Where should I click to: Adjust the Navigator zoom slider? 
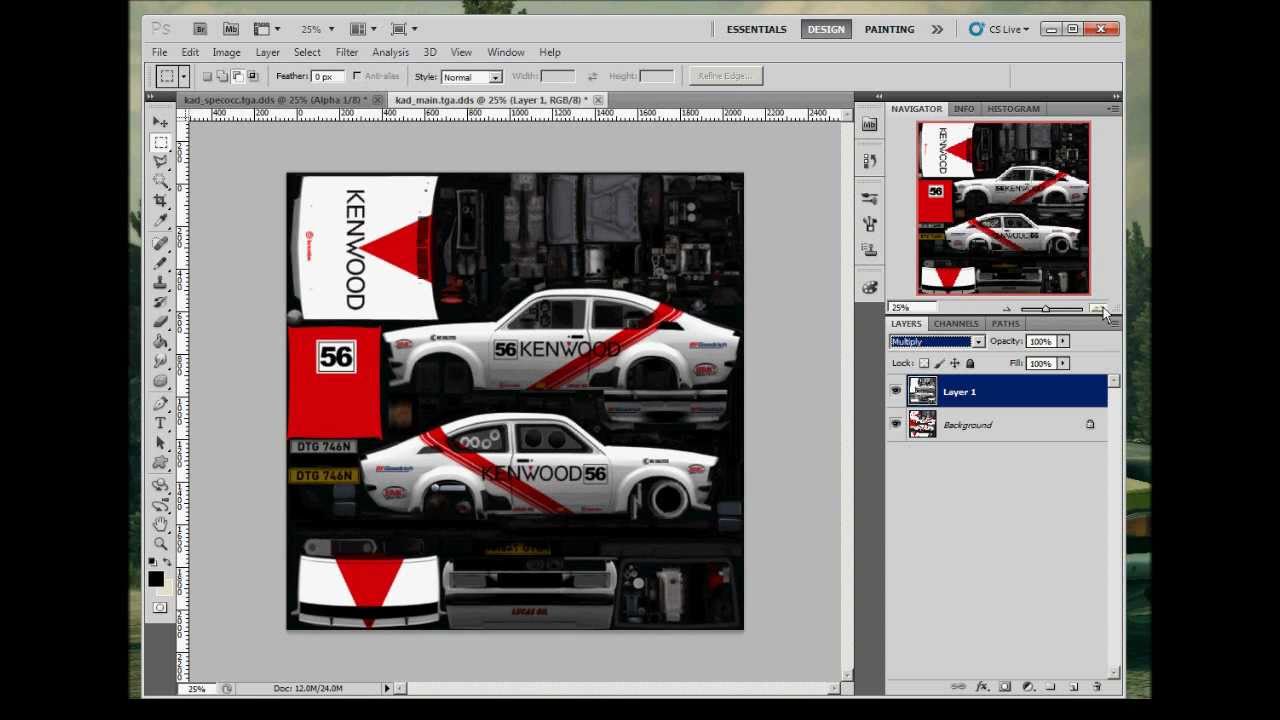pos(1045,309)
